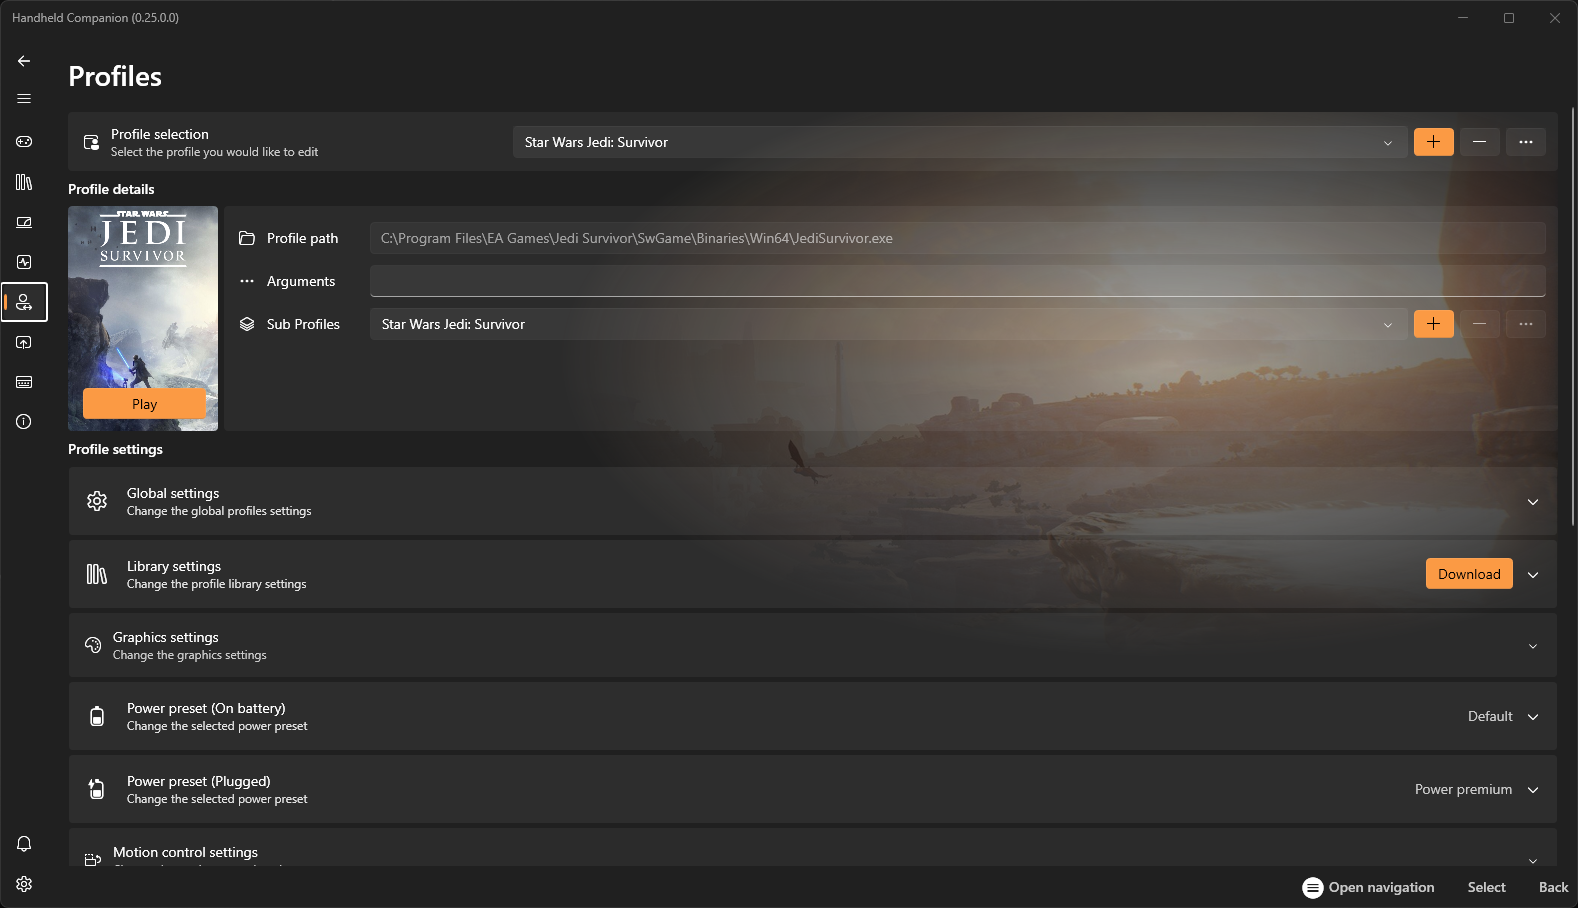This screenshot has width=1578, height=908.
Task: Click the Open navigation label
Action: tap(1381, 887)
